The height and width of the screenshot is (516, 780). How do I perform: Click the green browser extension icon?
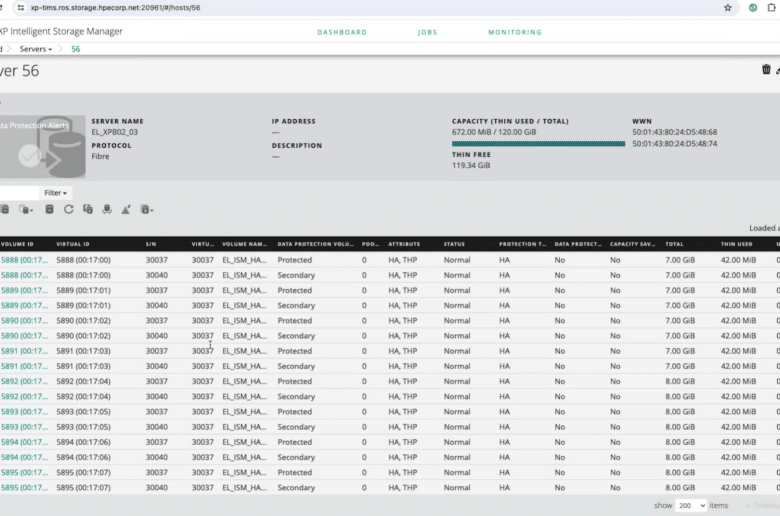753,7
